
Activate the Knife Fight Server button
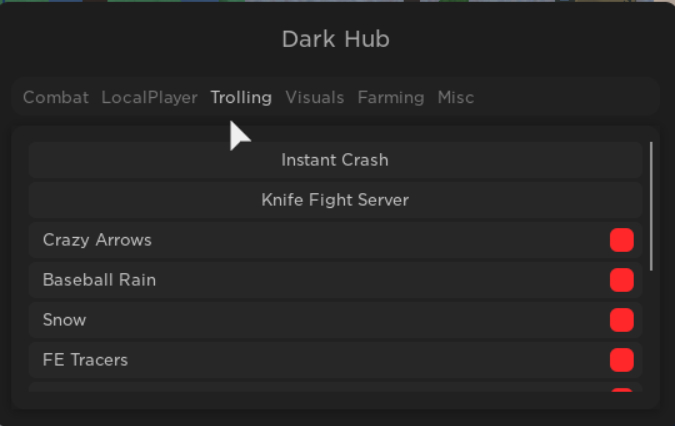coord(335,200)
